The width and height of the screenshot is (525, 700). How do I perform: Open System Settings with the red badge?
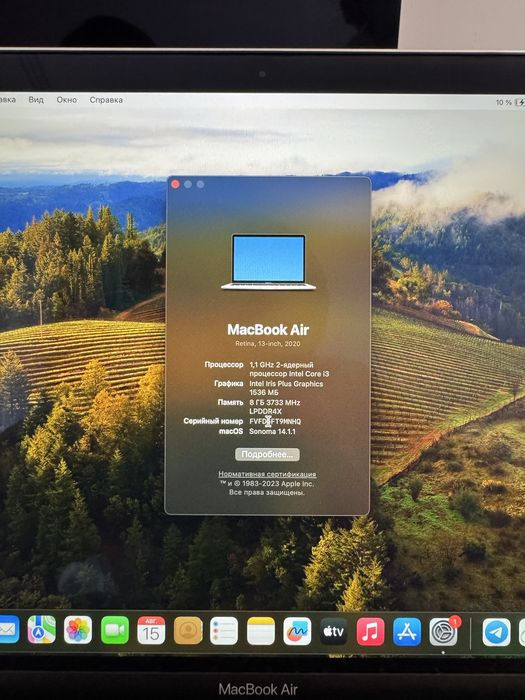(x=443, y=632)
